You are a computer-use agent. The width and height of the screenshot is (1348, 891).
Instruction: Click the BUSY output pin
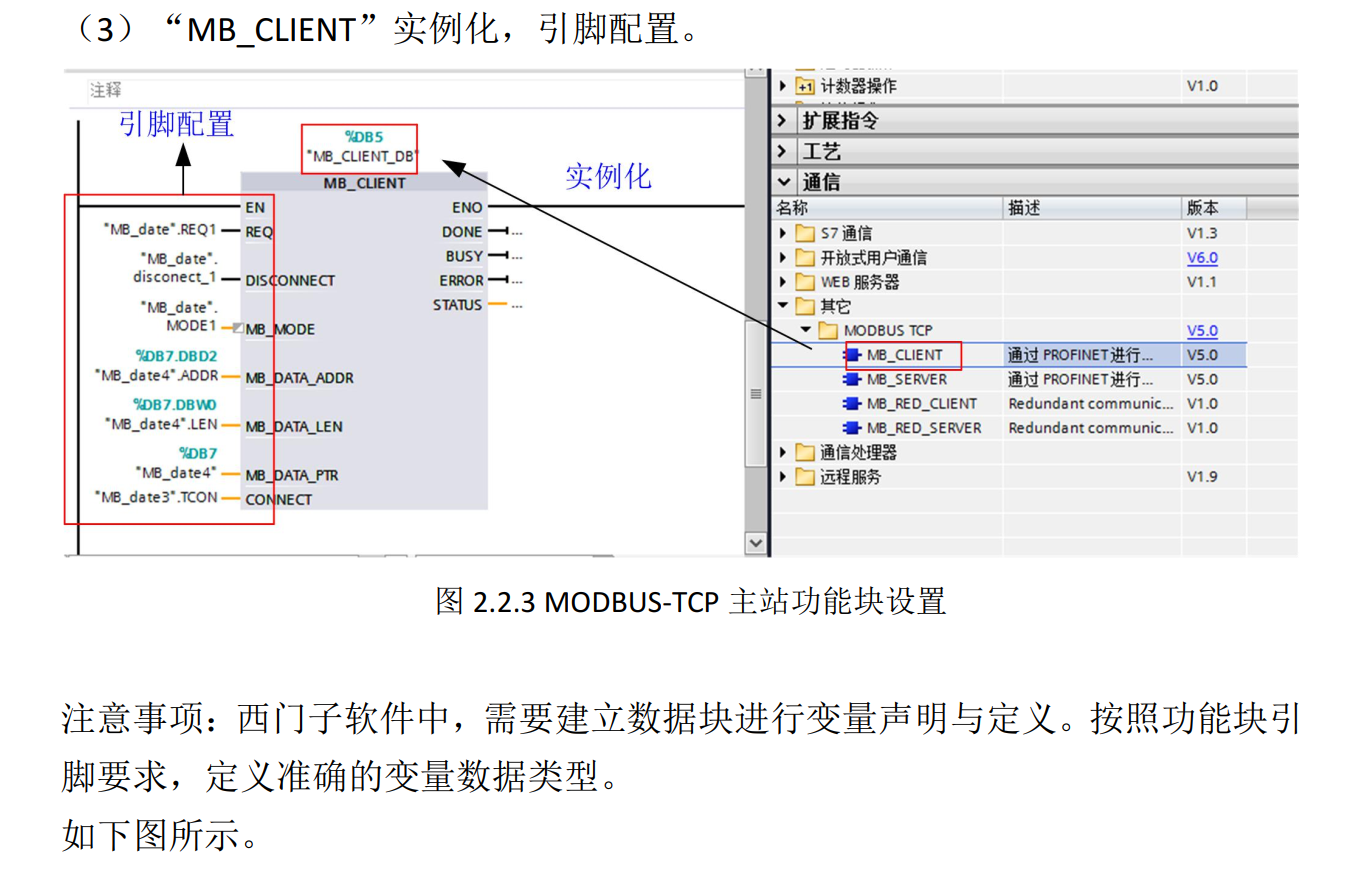464,256
